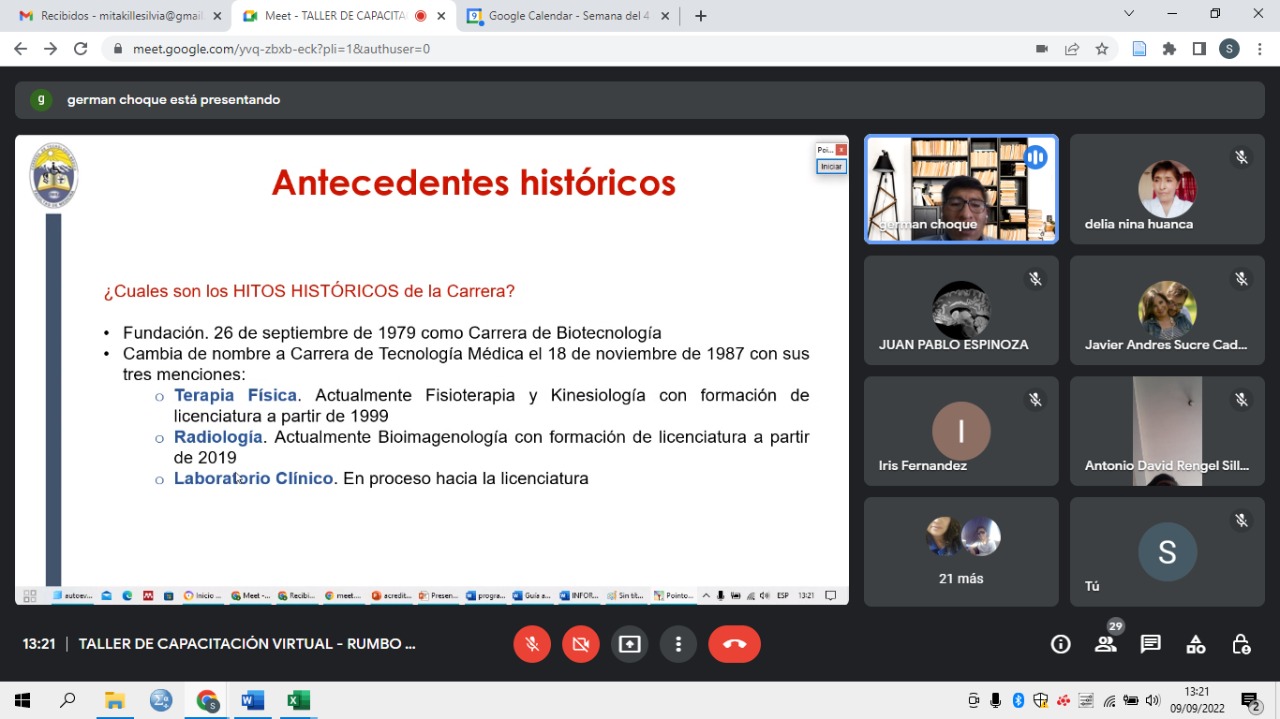Screen dimensions: 1280x719
Task: Show the participants list panel
Action: (1105, 645)
